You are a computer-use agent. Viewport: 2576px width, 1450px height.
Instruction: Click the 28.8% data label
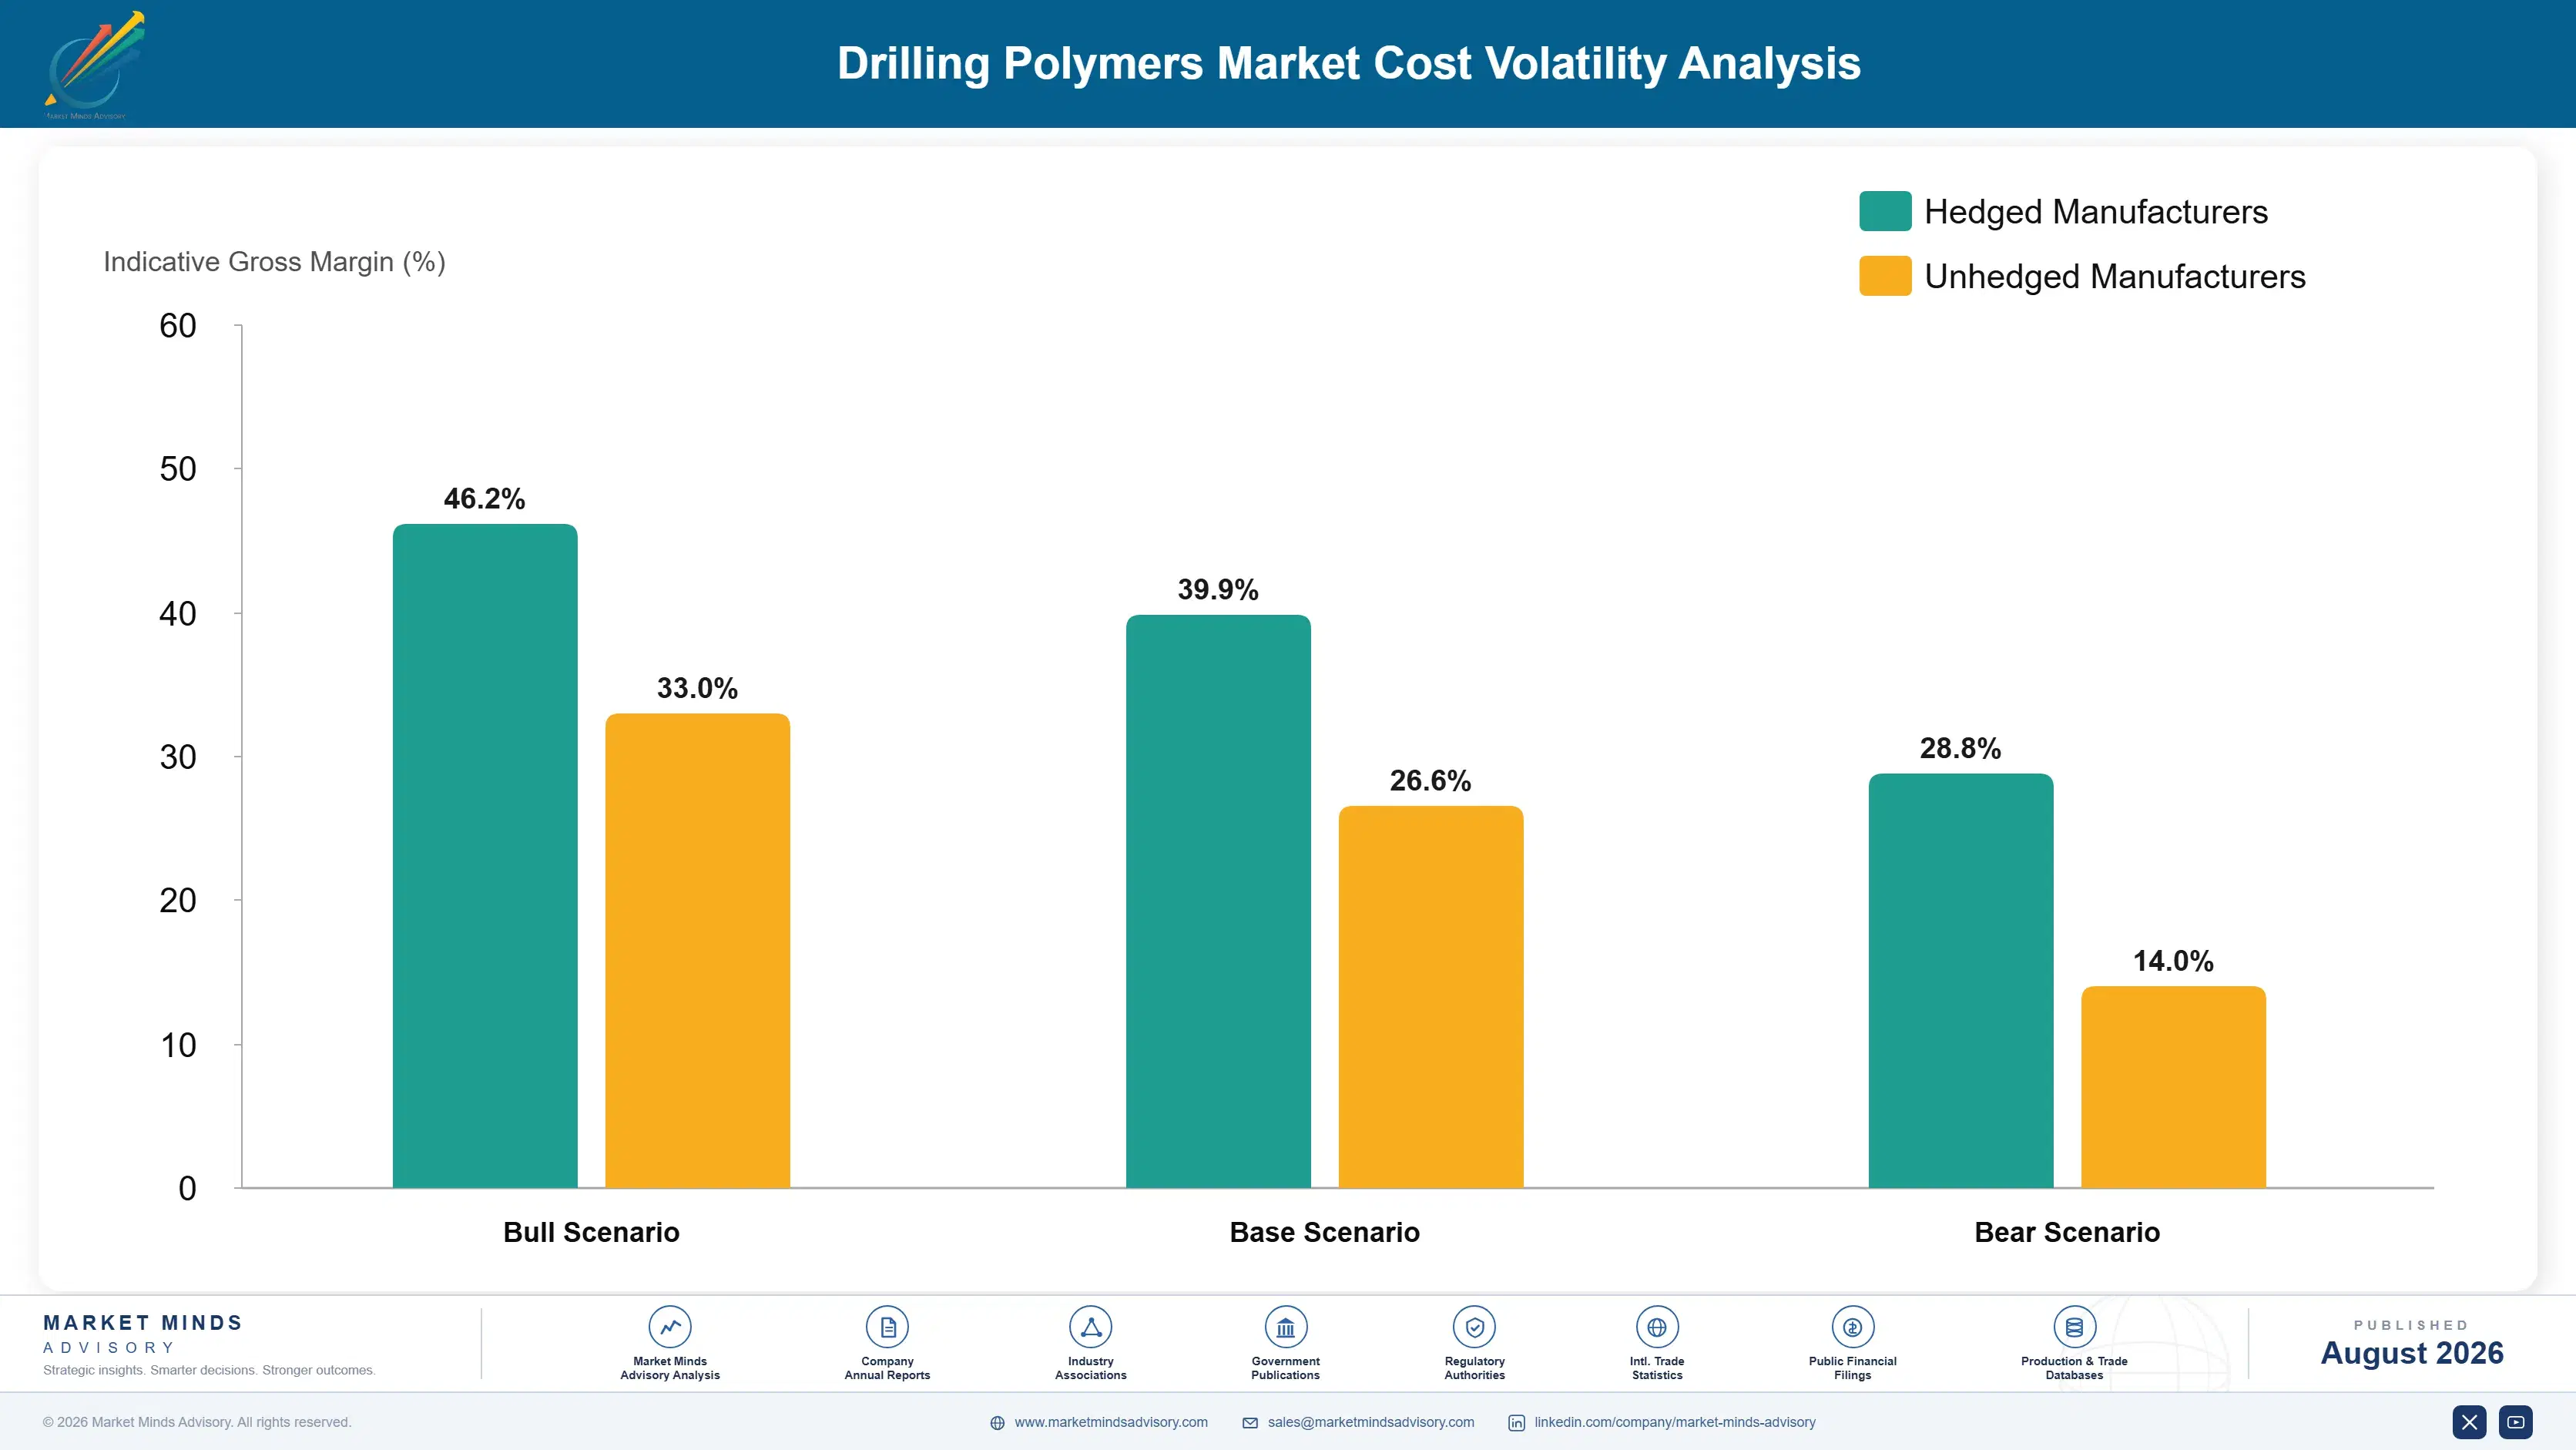pyautogui.click(x=1960, y=748)
